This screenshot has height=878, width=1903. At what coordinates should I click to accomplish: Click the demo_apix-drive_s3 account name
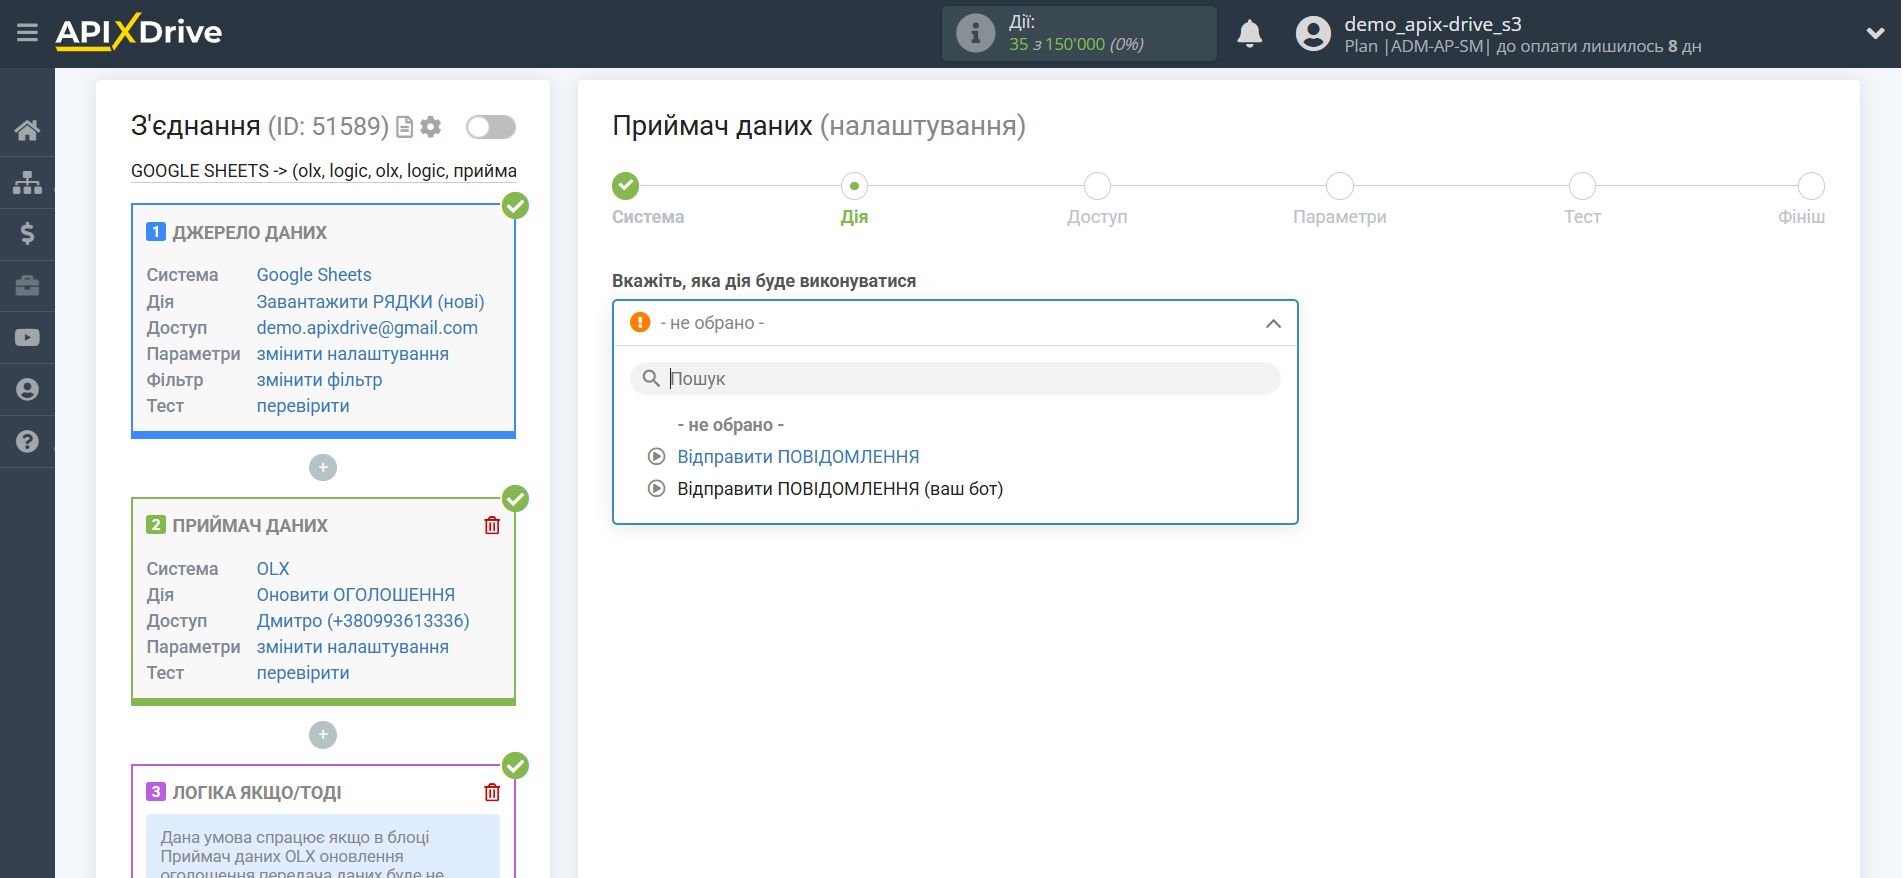point(1433,24)
